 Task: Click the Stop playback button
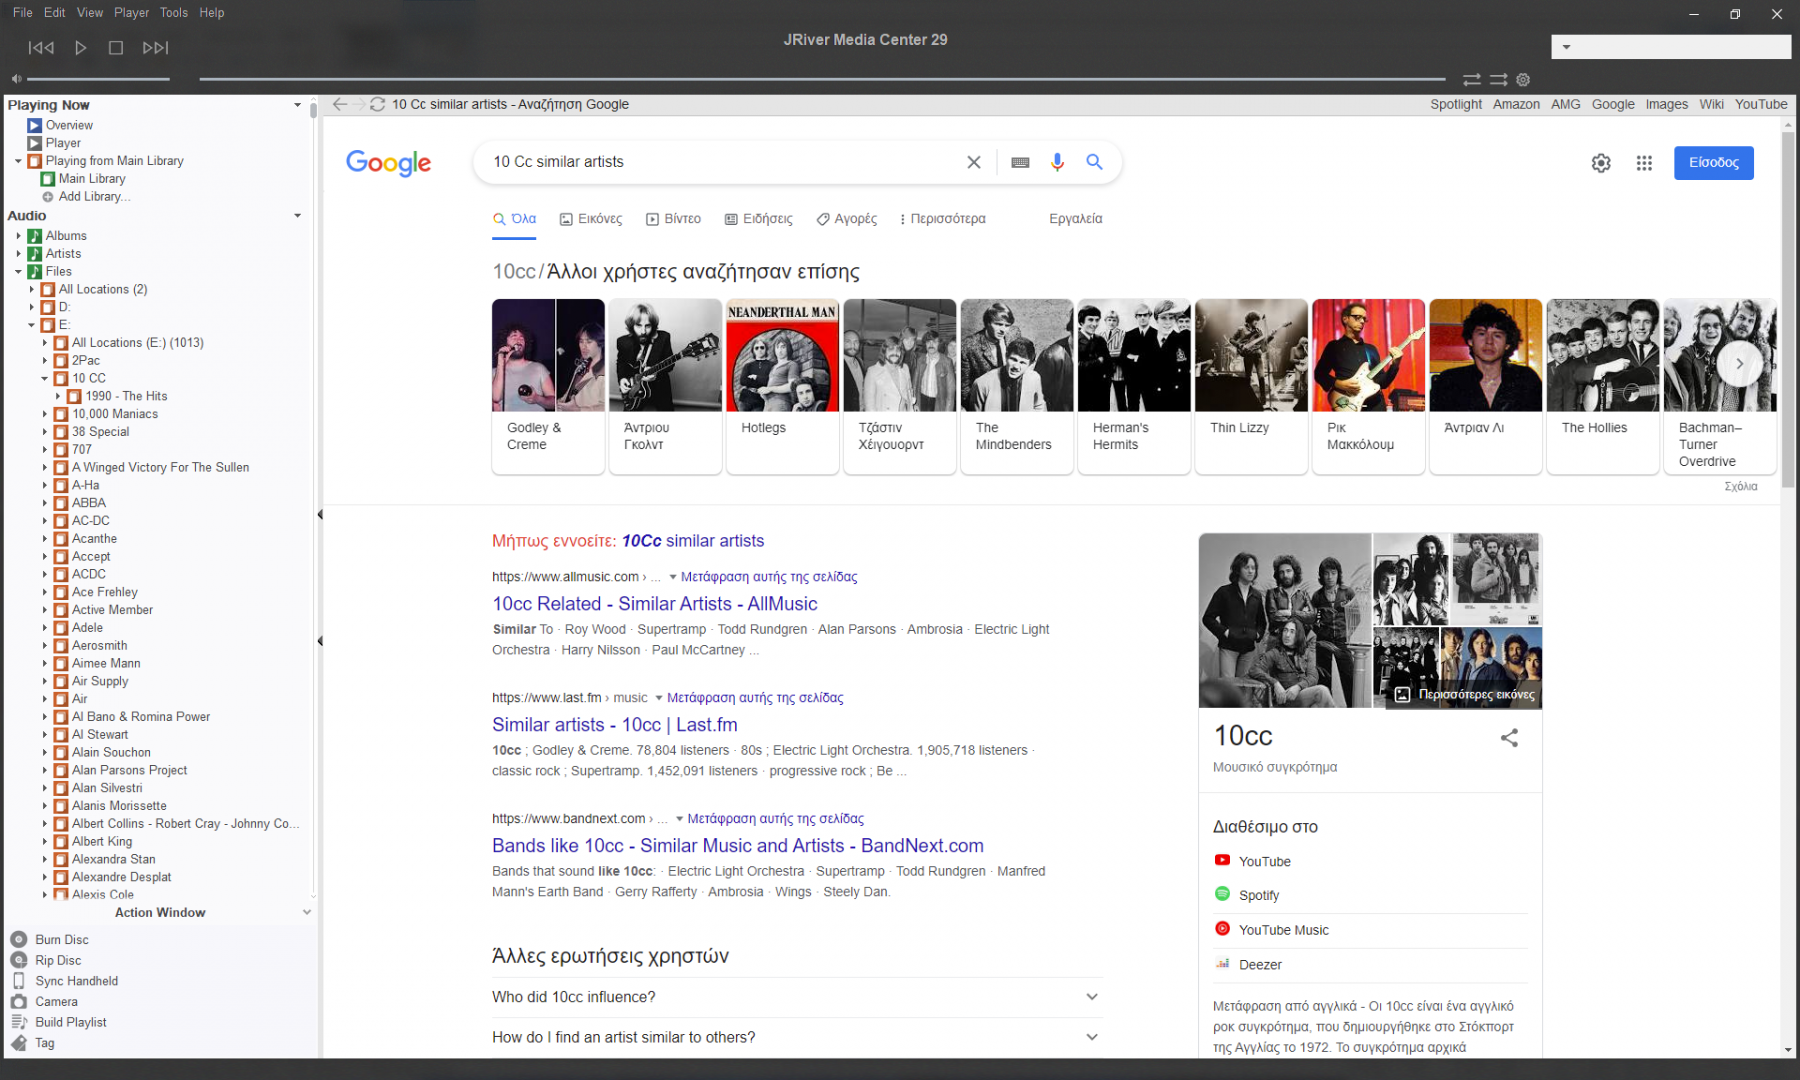click(116, 48)
